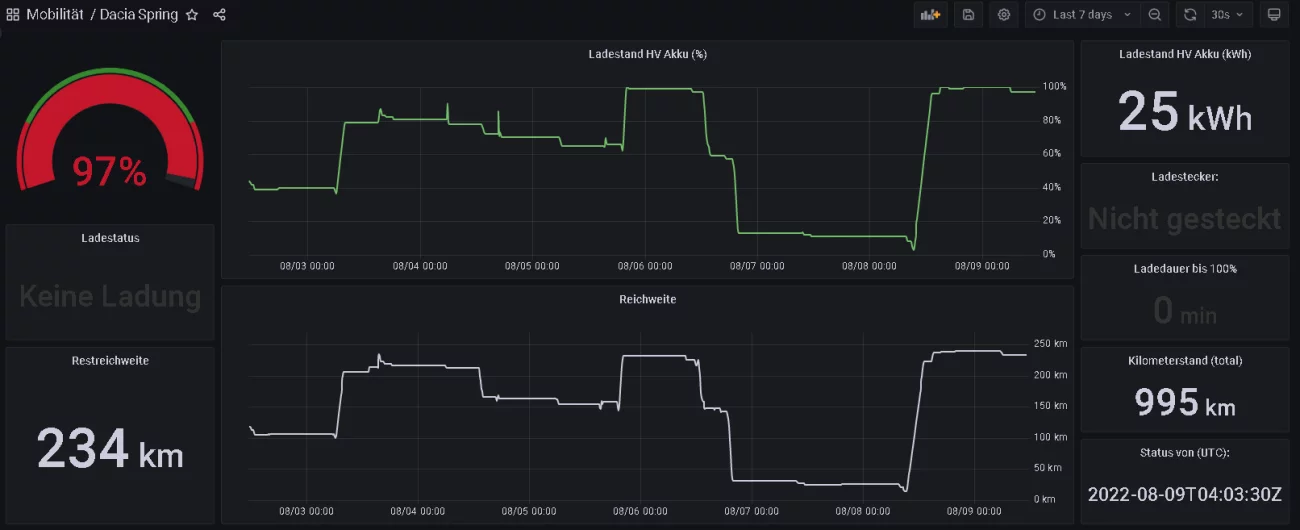Screen dimensions: 1300x530
Task: Refresh the dashboard now
Action: point(1190,15)
